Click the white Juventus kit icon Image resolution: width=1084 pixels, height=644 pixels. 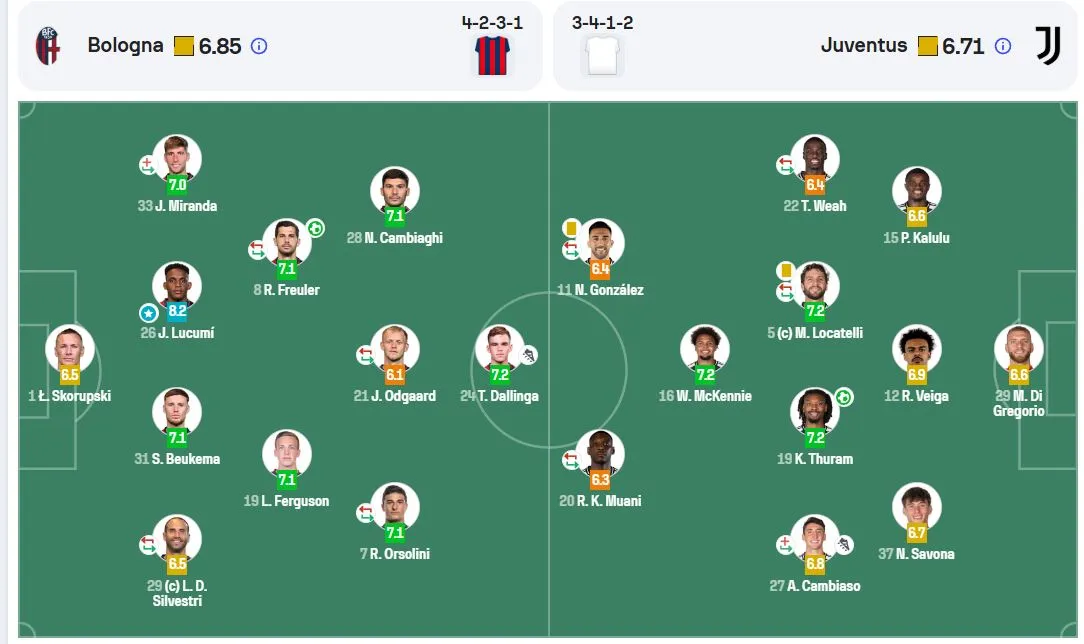tap(602, 55)
